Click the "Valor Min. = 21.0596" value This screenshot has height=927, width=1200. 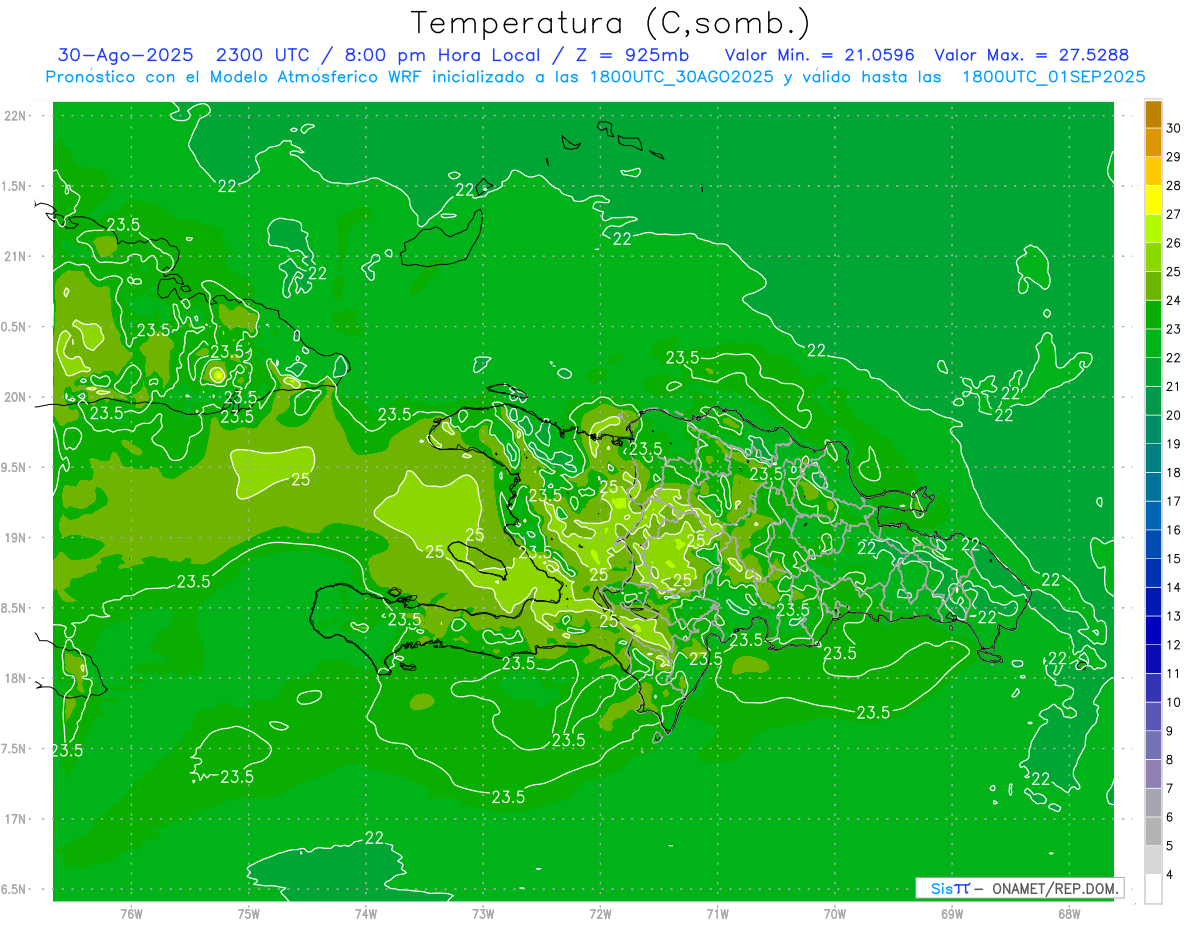819,55
